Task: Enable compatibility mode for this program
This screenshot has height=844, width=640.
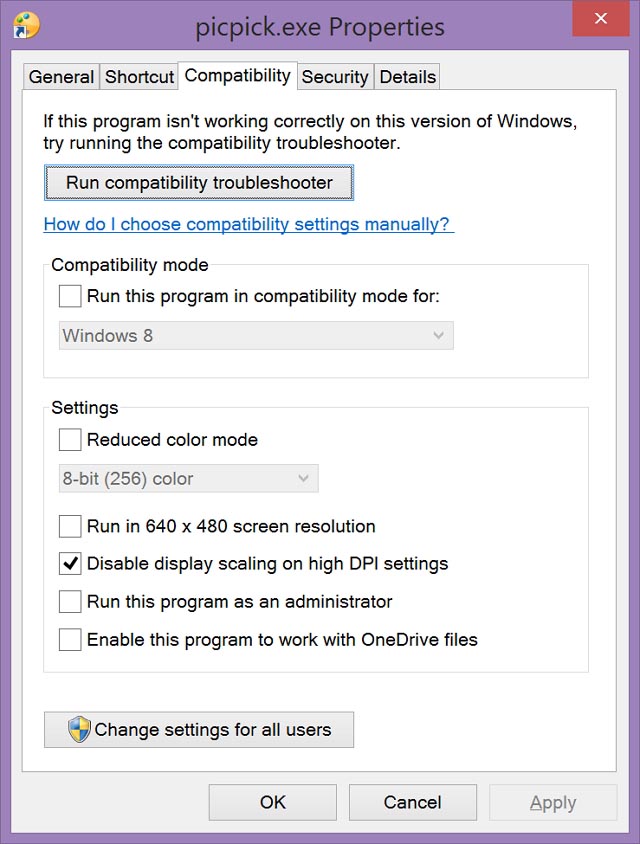Action: click(69, 296)
